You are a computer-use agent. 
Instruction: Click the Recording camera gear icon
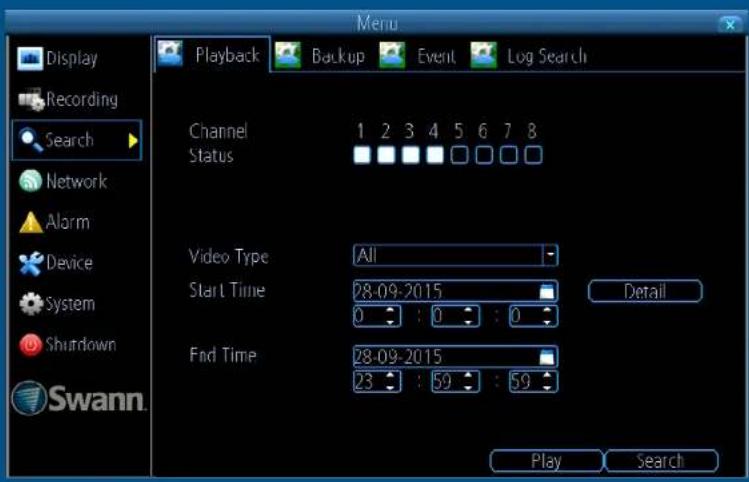click(x=31, y=99)
